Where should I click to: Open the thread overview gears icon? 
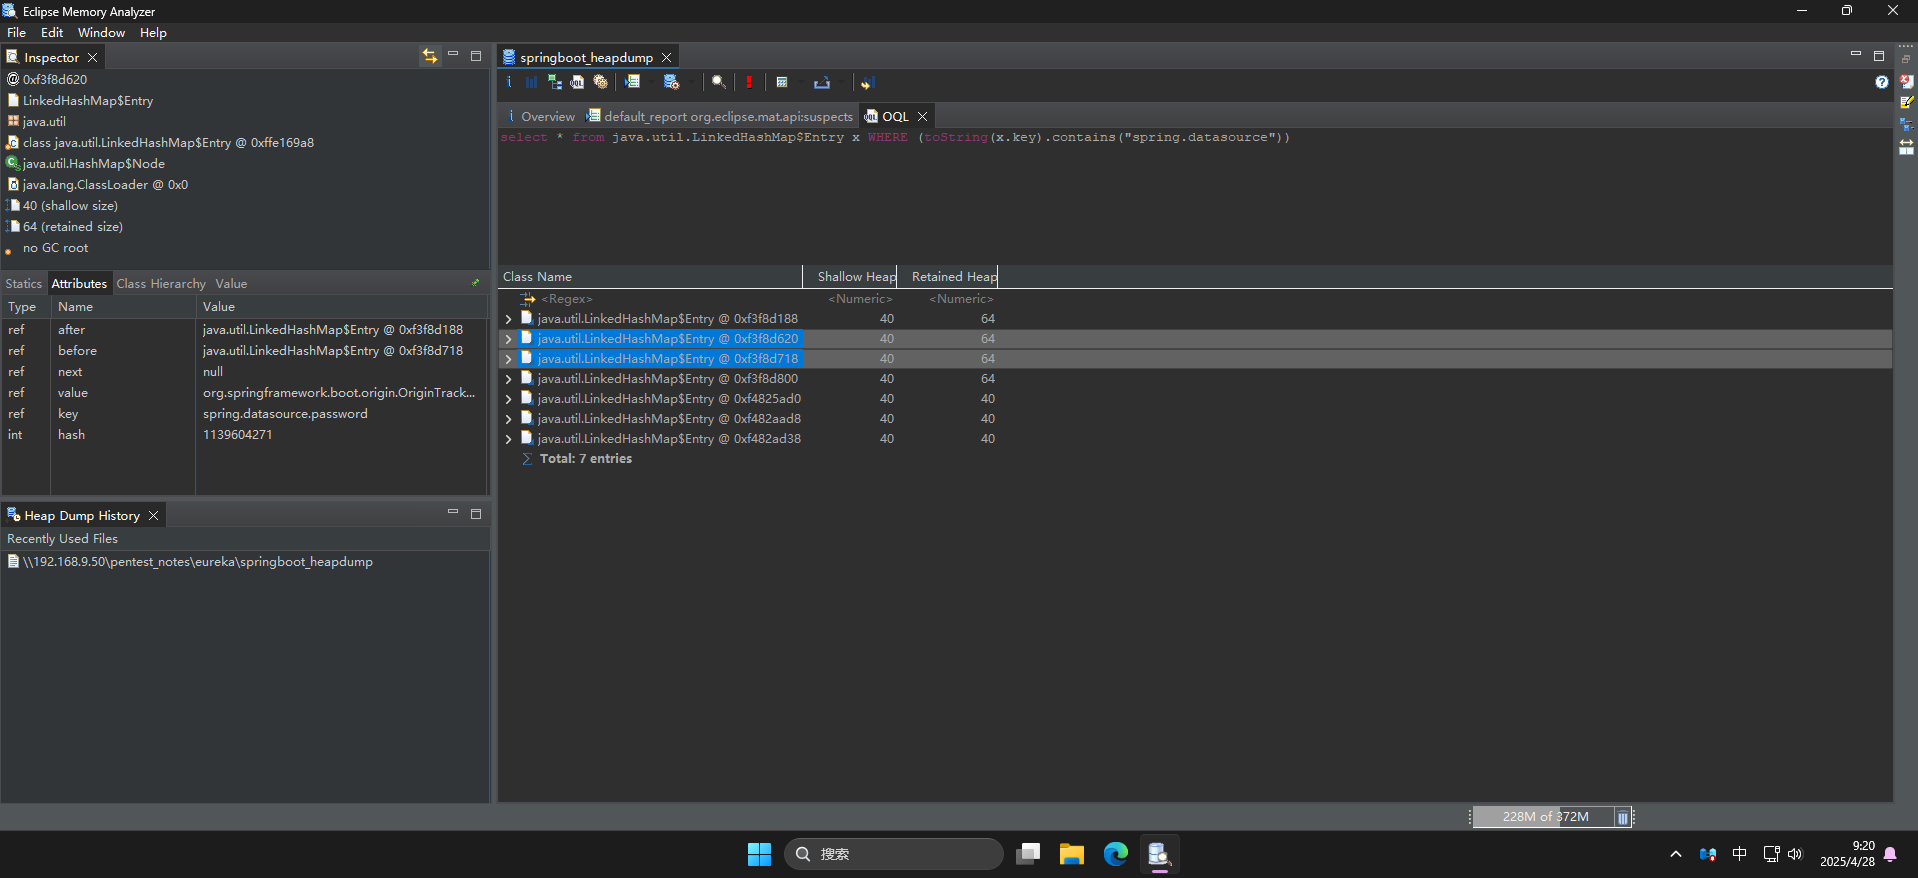(x=600, y=82)
